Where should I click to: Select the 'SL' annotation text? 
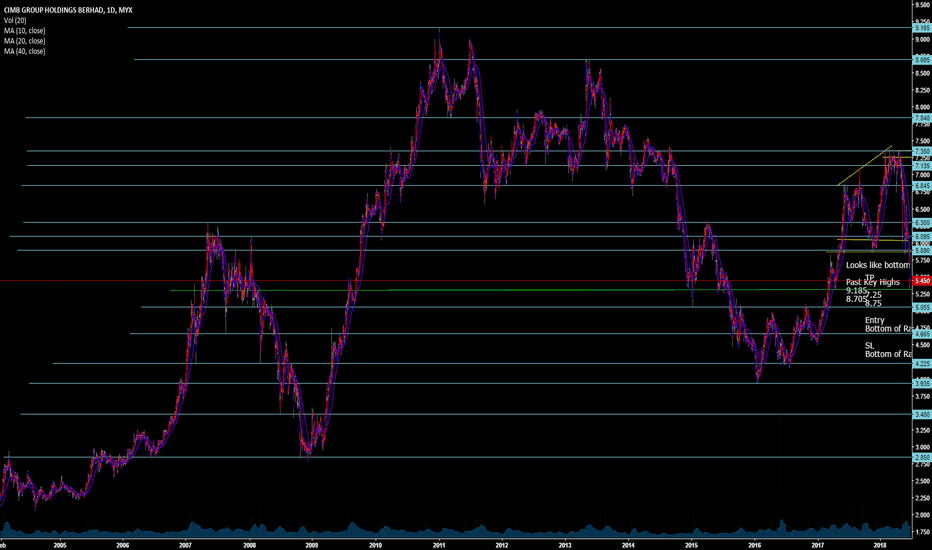point(870,346)
